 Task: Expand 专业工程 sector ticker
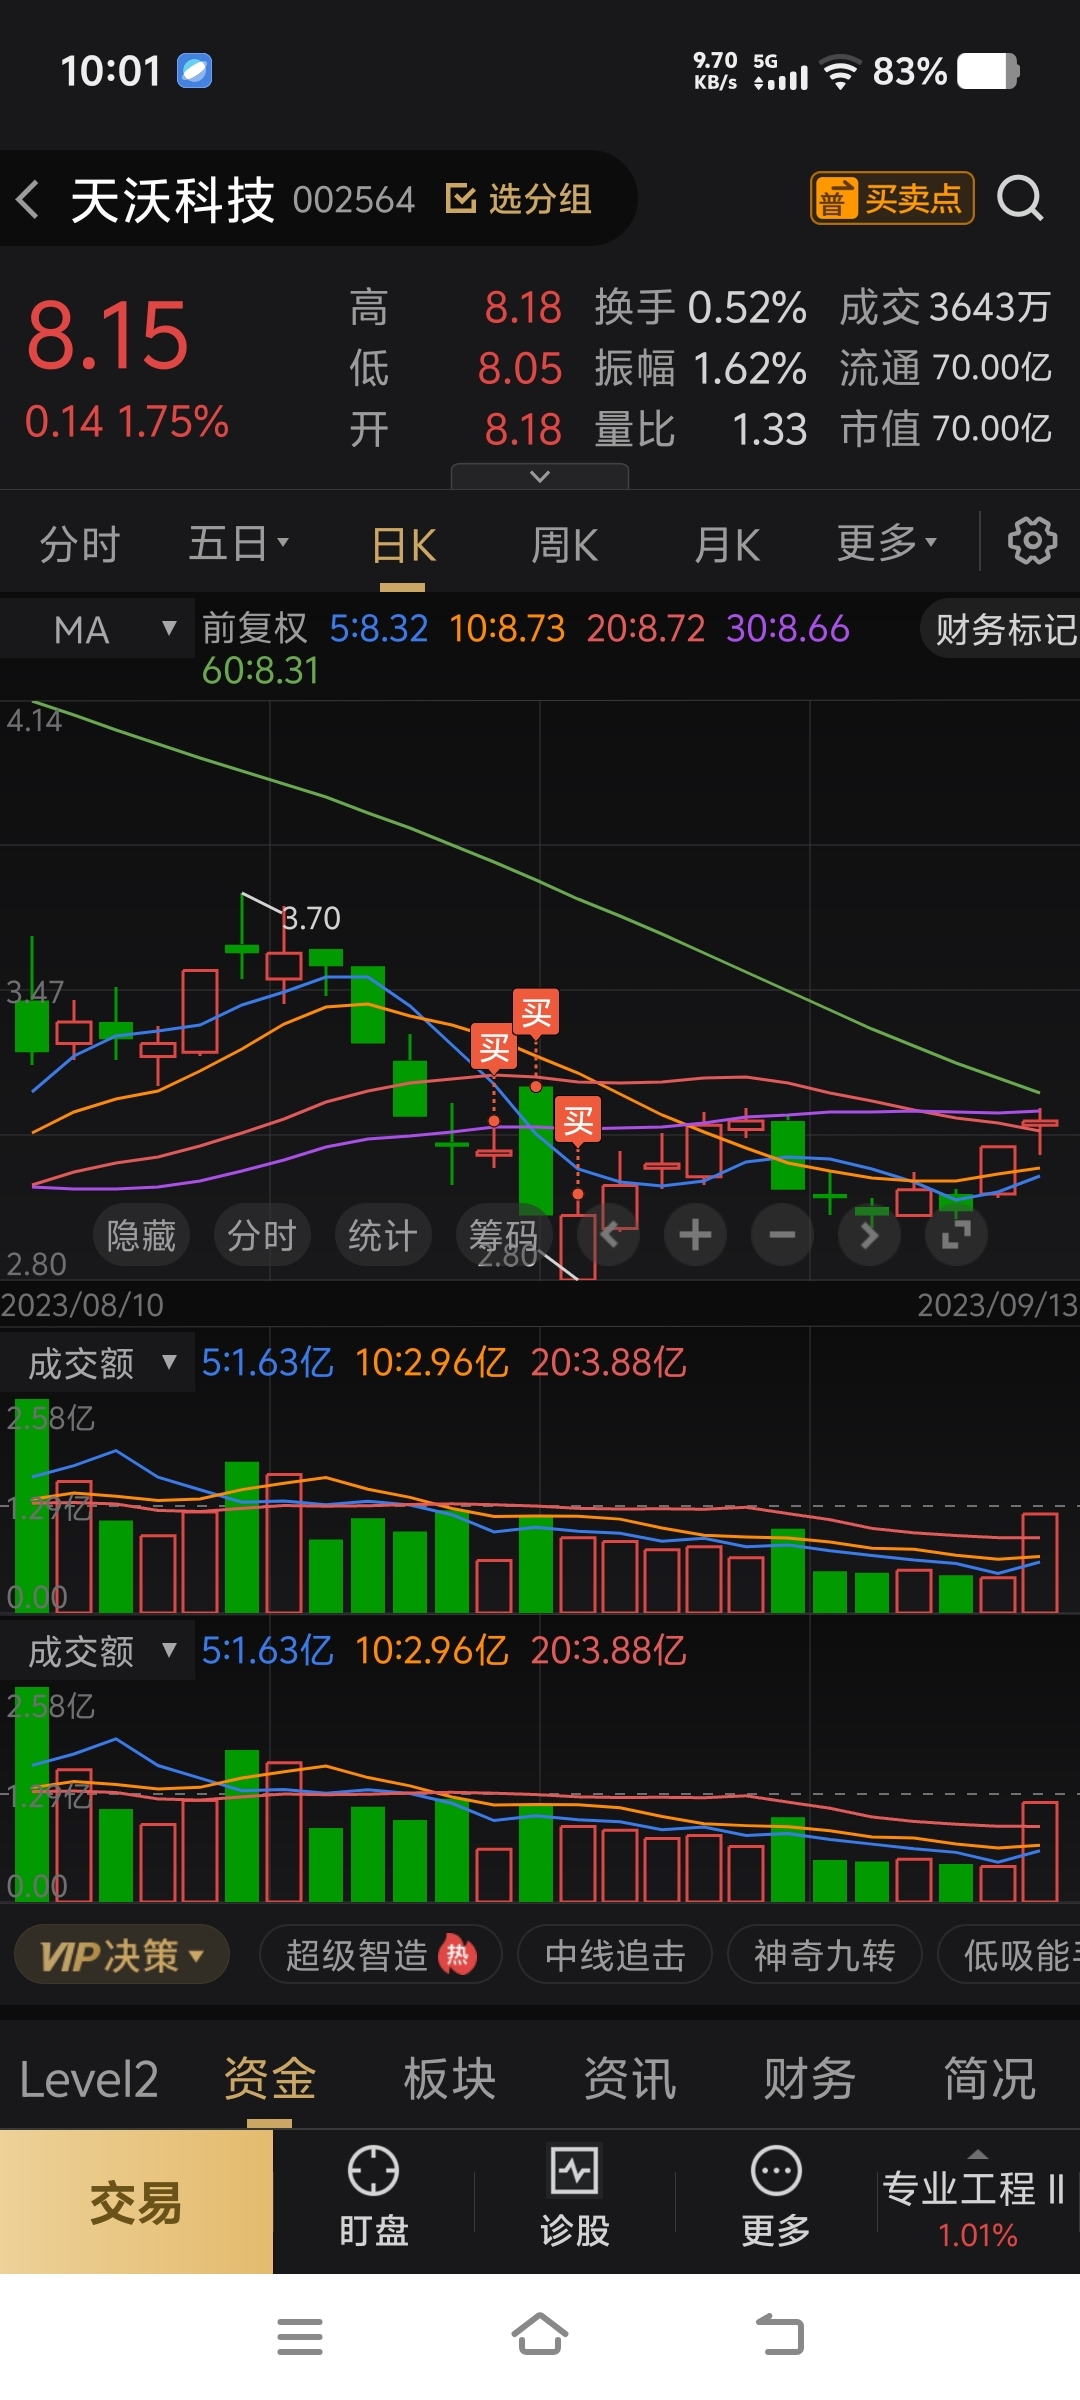click(978, 2200)
